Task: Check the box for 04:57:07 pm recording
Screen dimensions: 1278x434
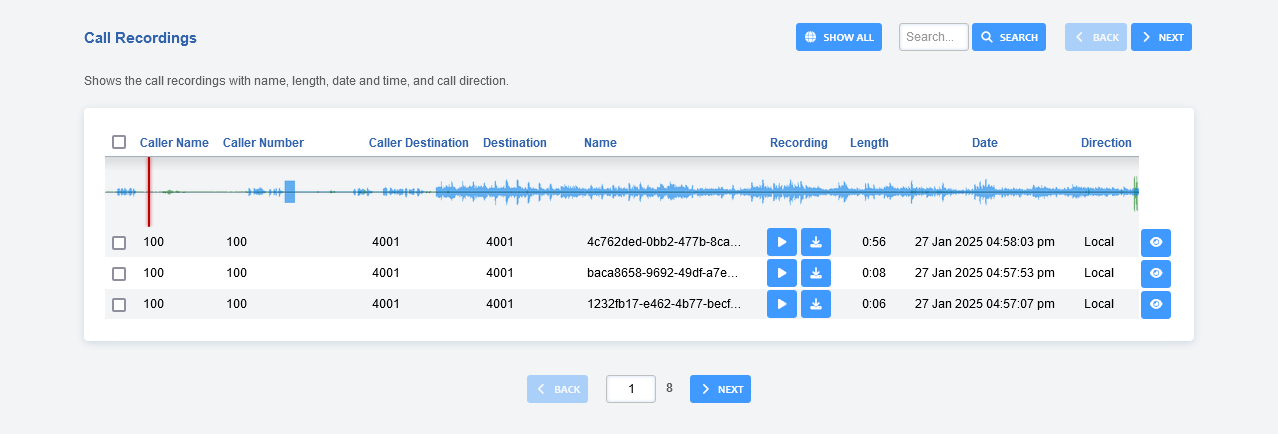Action: click(x=119, y=305)
